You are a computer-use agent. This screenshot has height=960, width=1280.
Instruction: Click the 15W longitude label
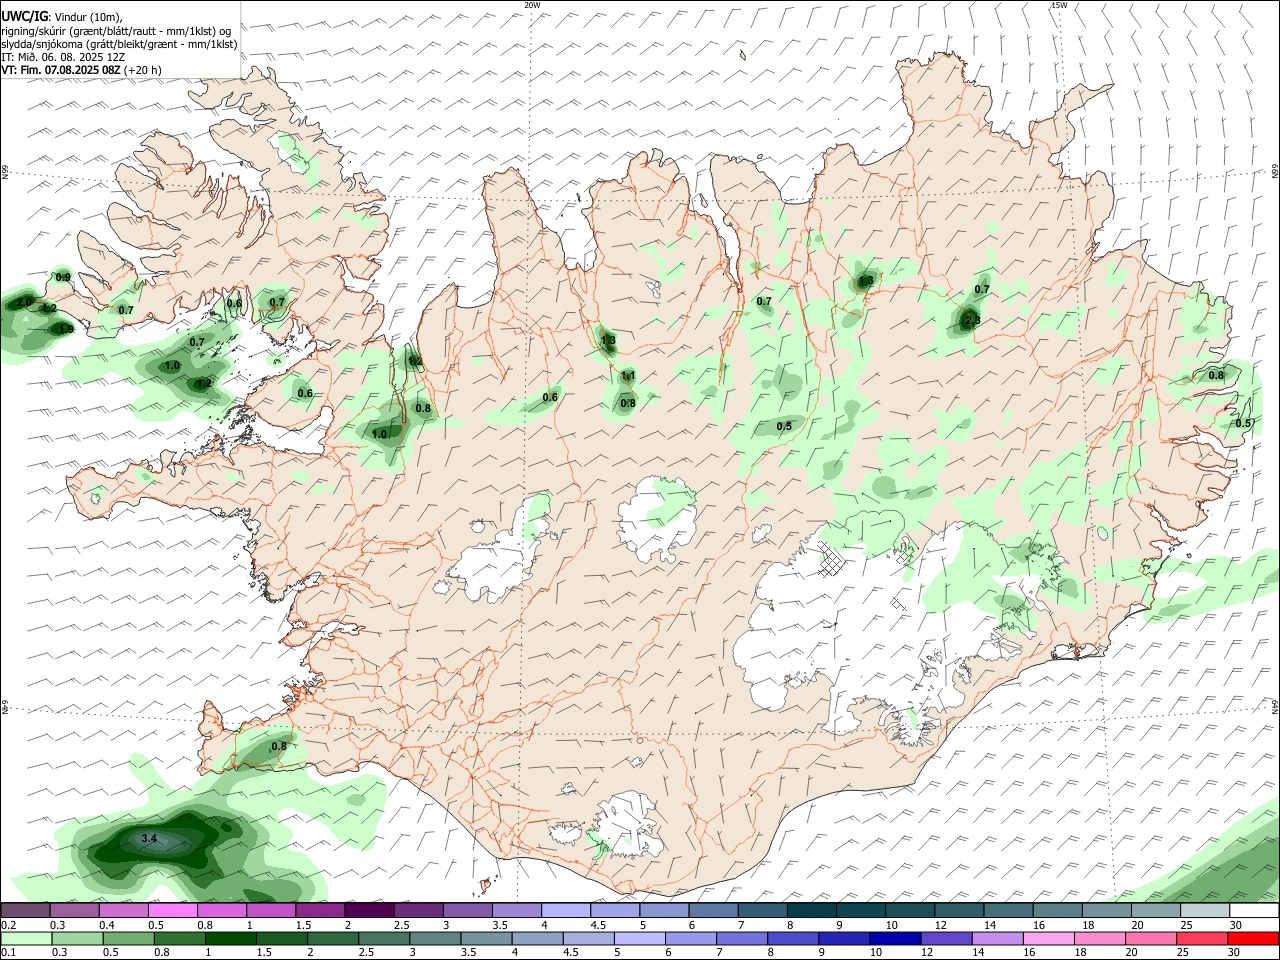point(1059,5)
